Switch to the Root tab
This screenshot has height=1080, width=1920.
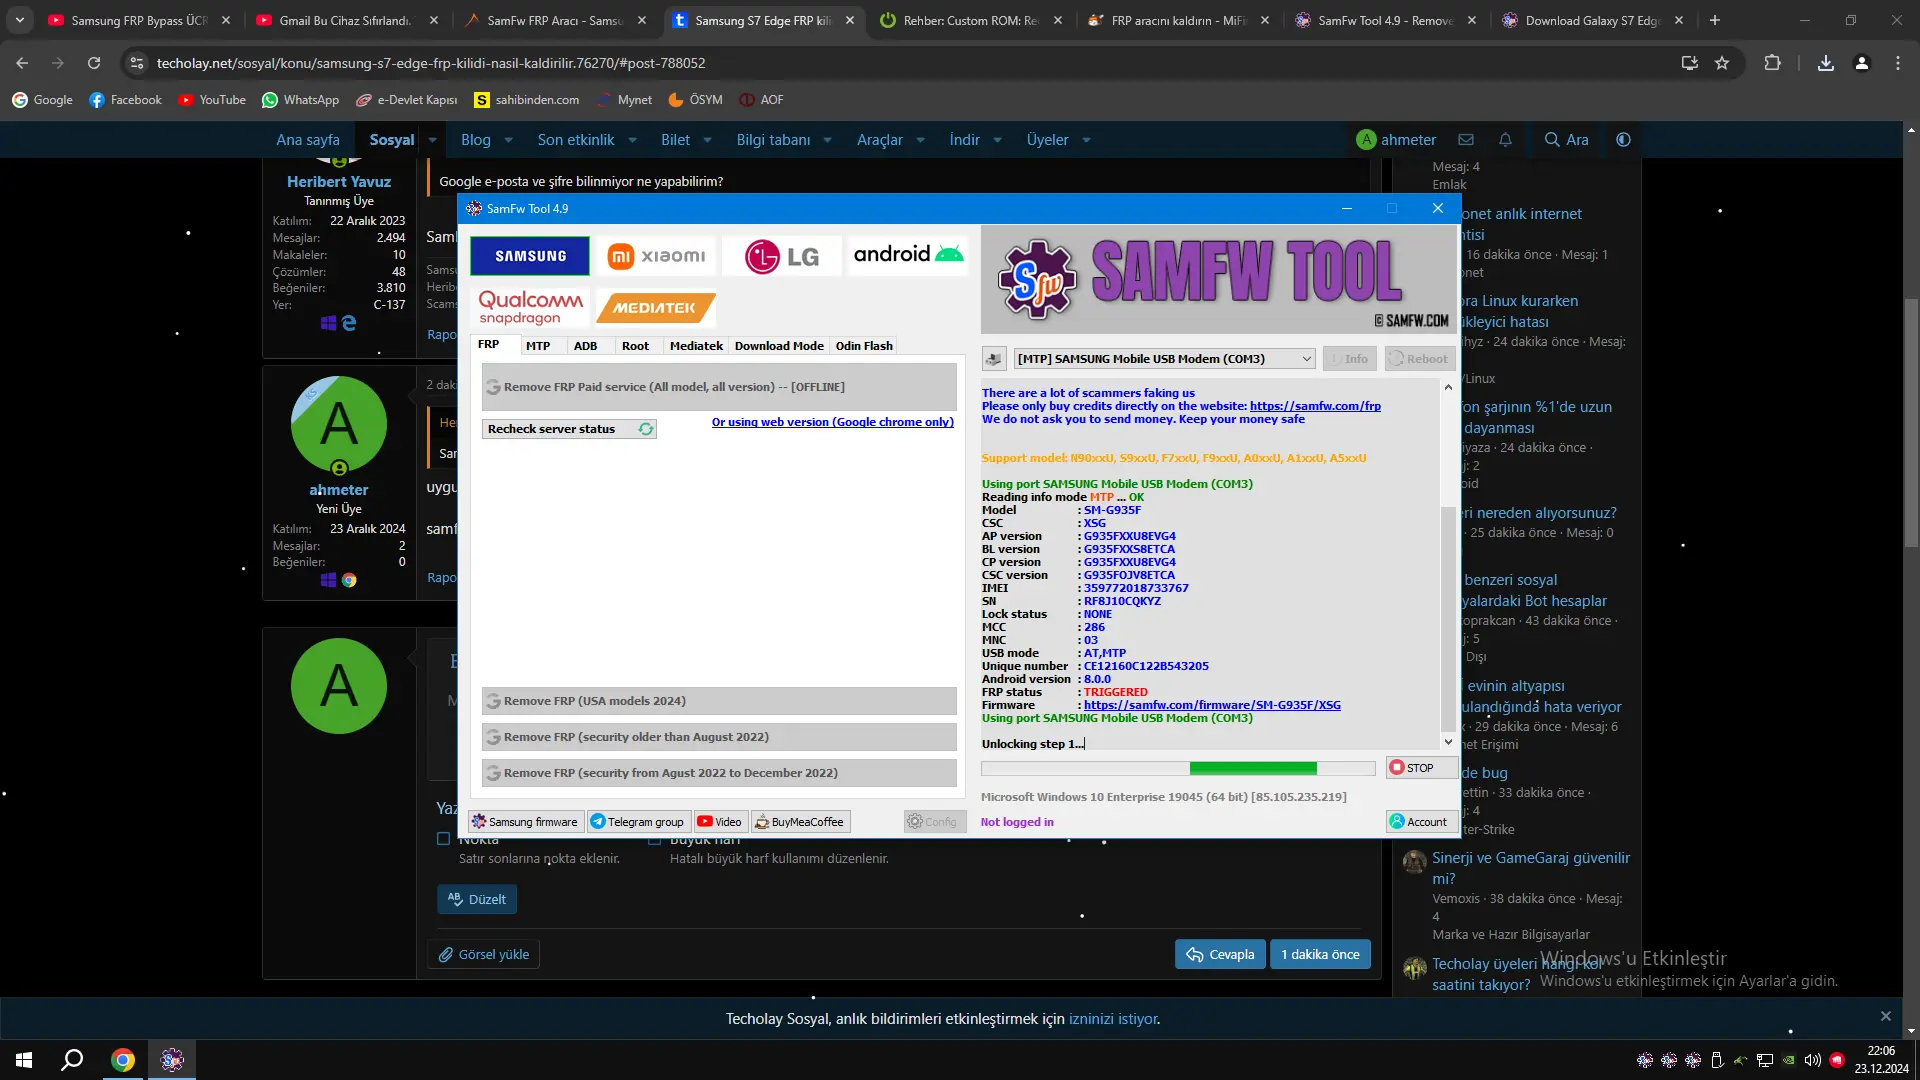635,346
